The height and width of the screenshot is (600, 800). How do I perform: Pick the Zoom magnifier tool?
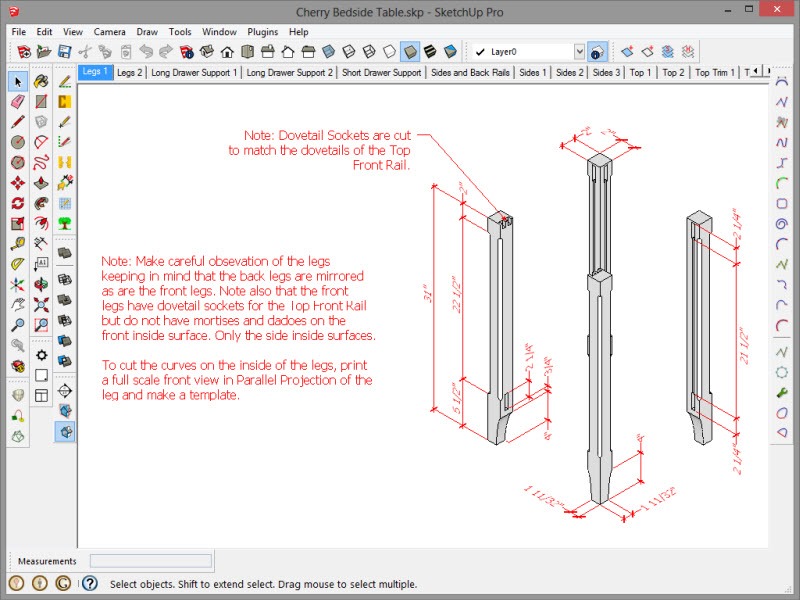[18, 324]
